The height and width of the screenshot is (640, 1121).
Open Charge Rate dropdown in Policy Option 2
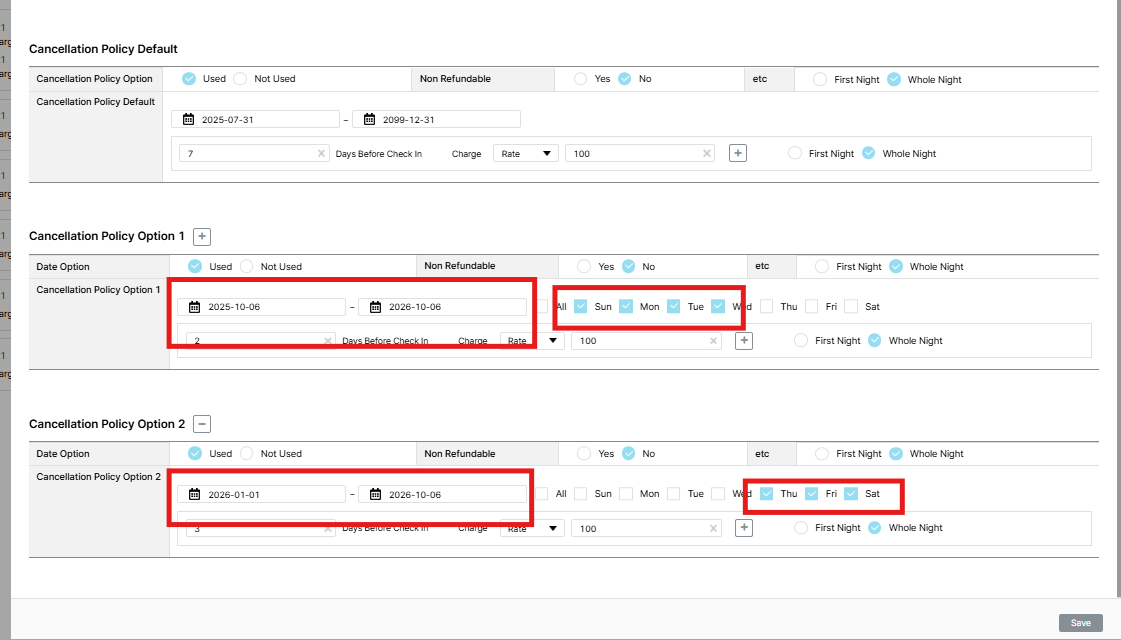coord(532,528)
